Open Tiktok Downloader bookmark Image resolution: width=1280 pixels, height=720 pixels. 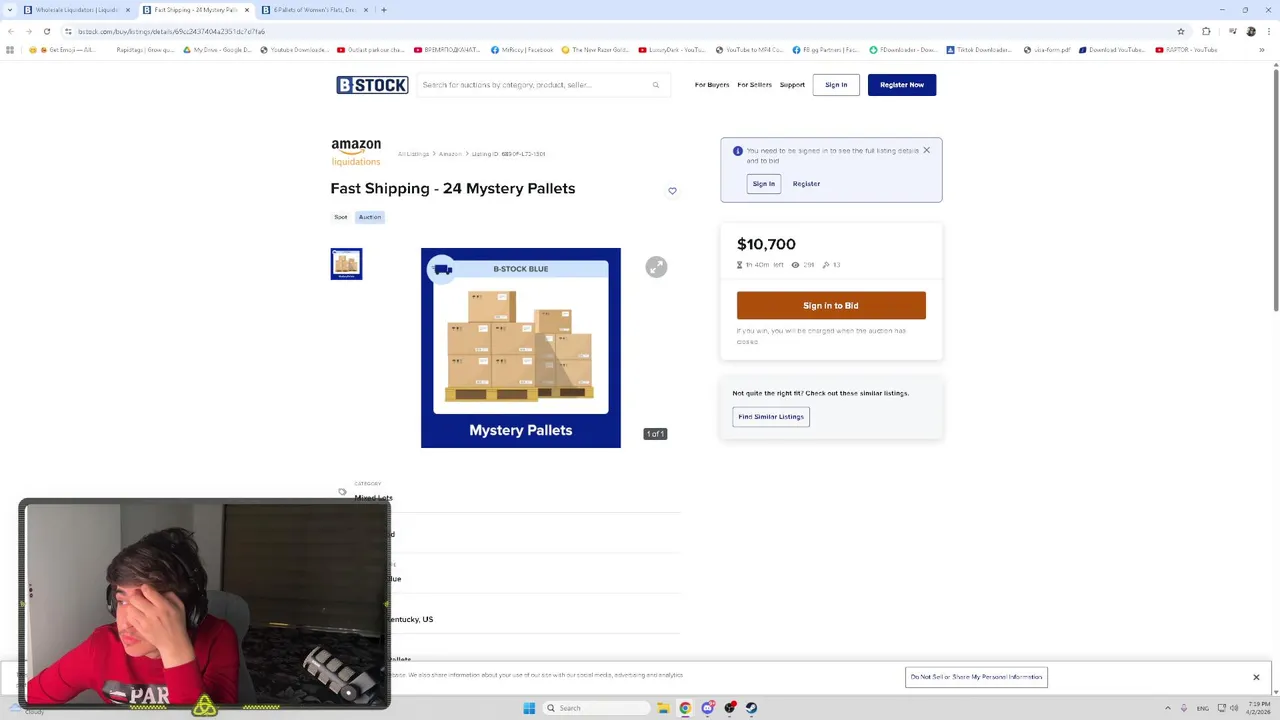[x=979, y=50]
